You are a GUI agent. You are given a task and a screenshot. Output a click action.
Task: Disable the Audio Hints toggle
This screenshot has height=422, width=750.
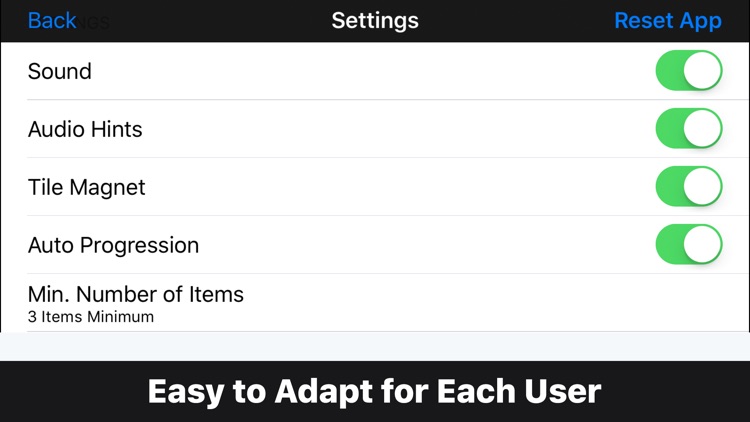click(688, 129)
